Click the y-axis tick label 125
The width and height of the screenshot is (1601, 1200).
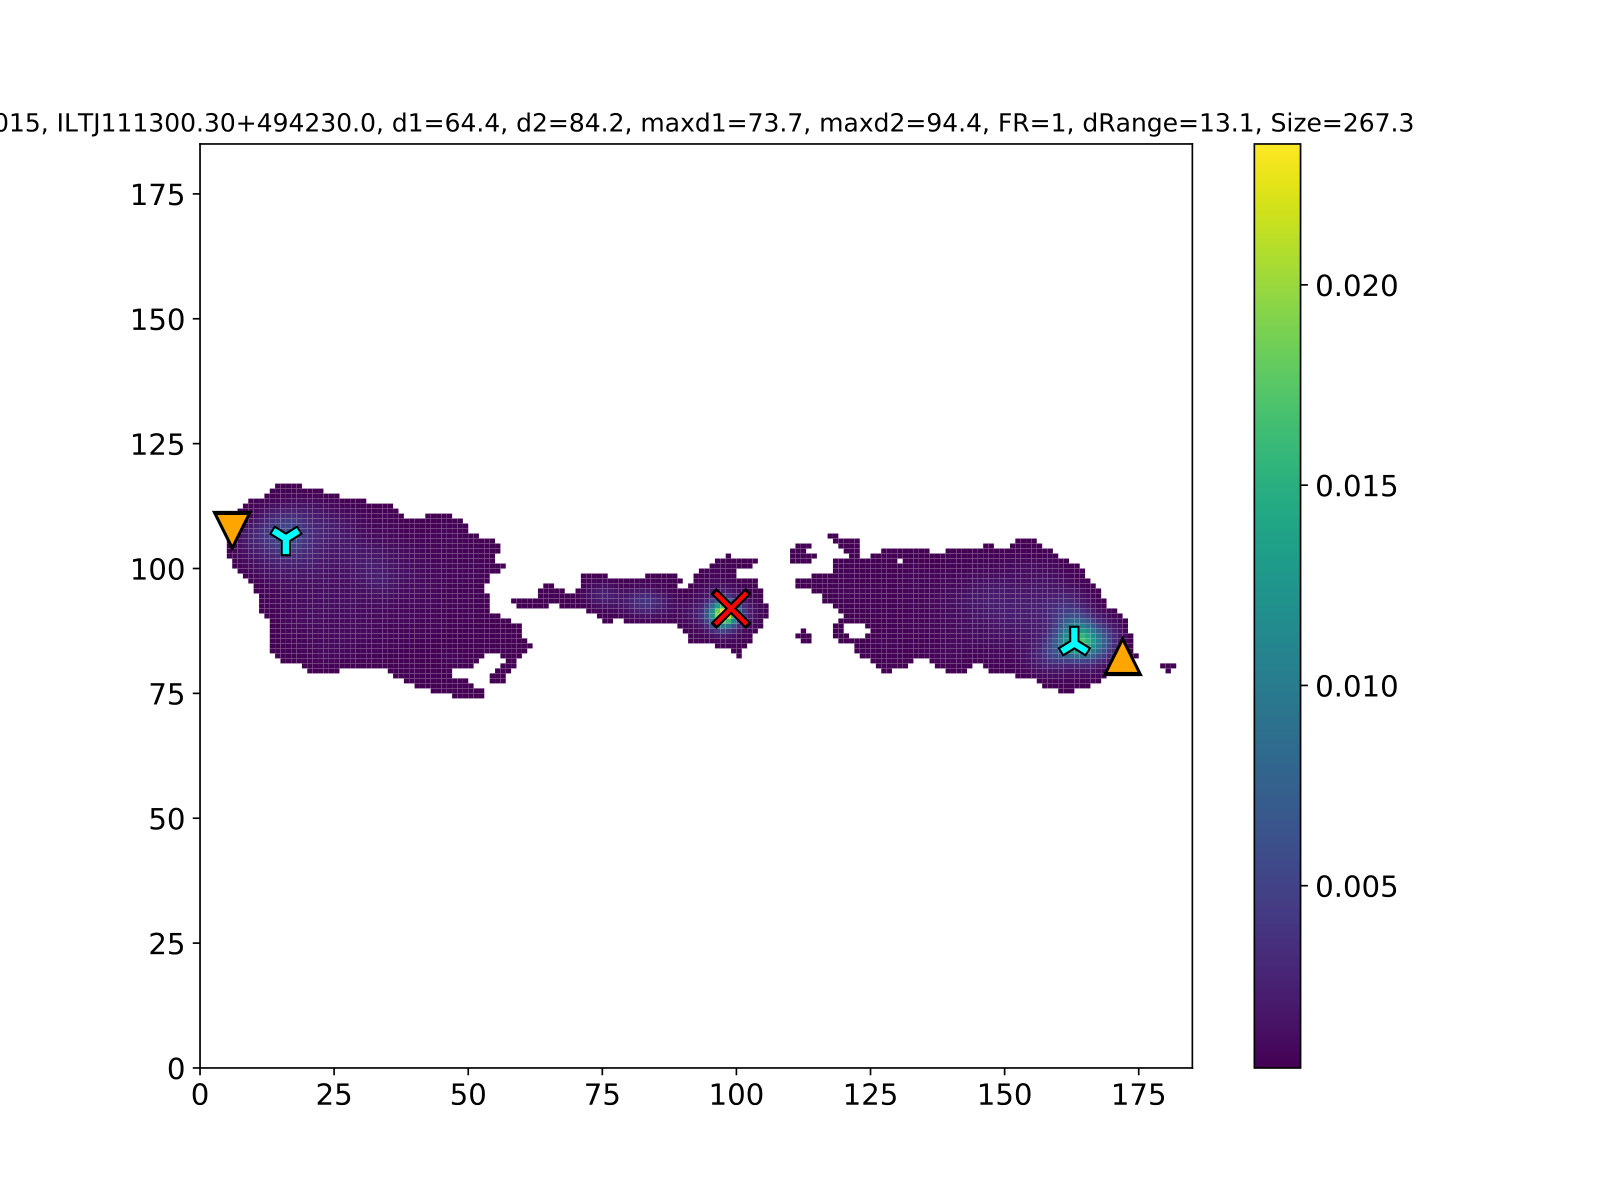click(x=158, y=444)
